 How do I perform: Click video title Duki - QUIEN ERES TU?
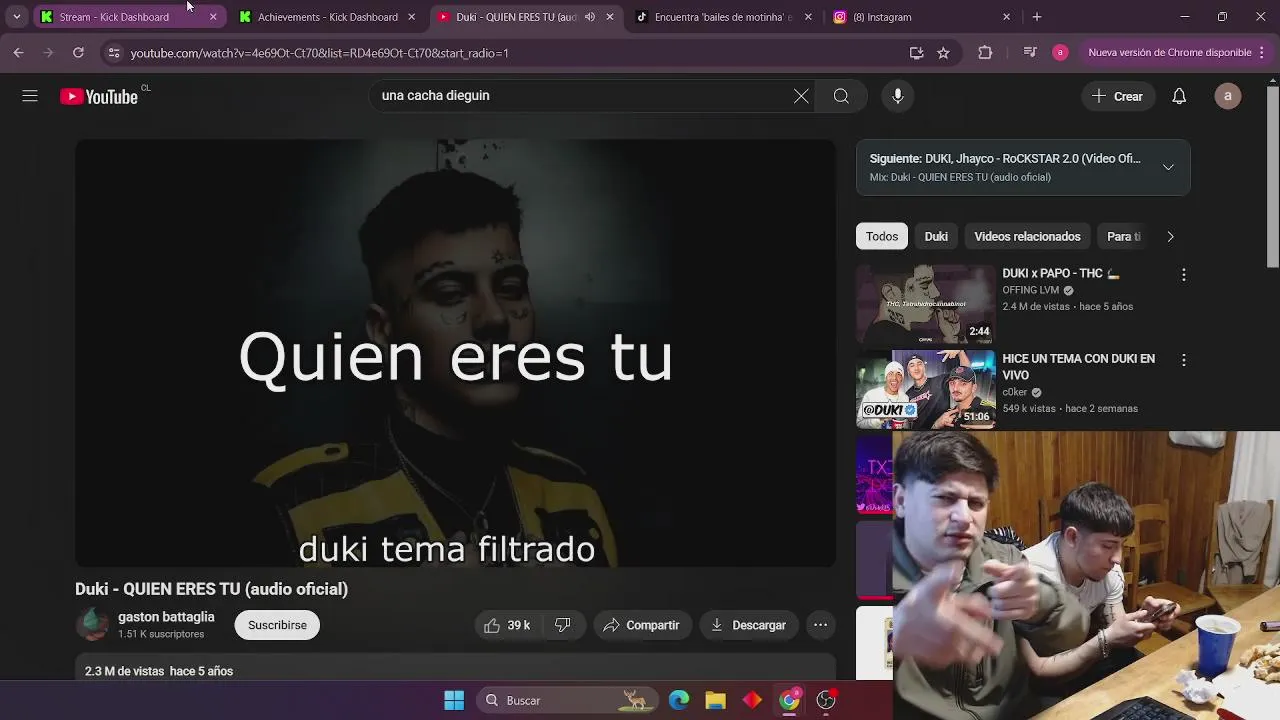(211, 589)
